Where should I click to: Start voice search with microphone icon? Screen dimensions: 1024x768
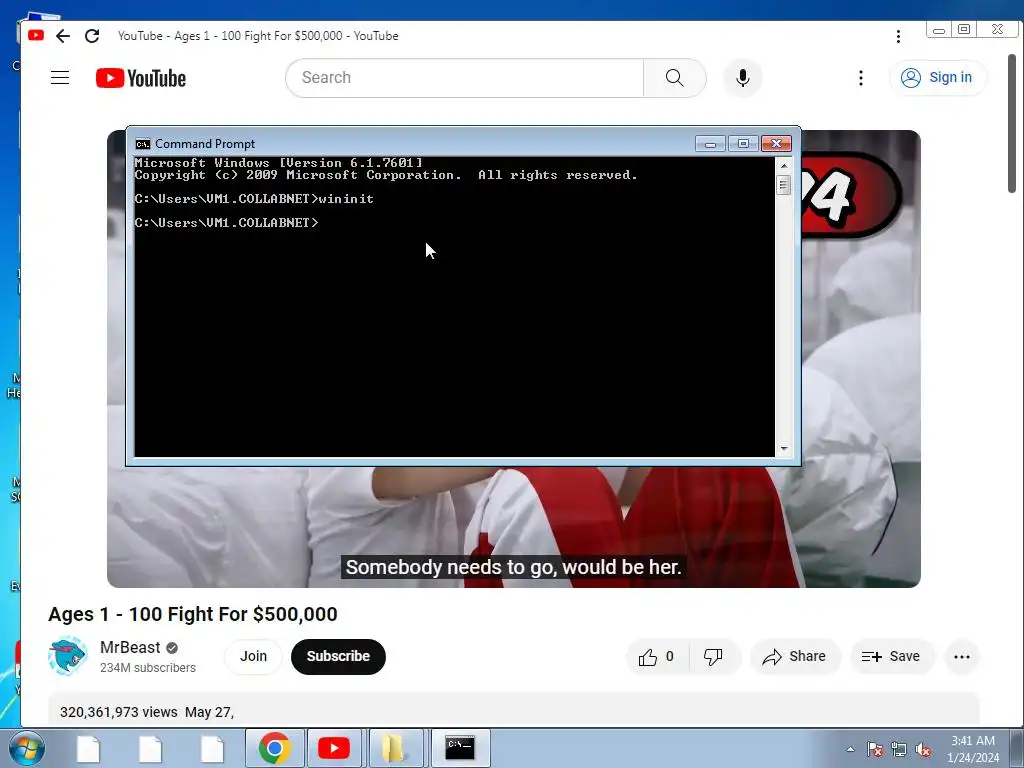[743, 78]
